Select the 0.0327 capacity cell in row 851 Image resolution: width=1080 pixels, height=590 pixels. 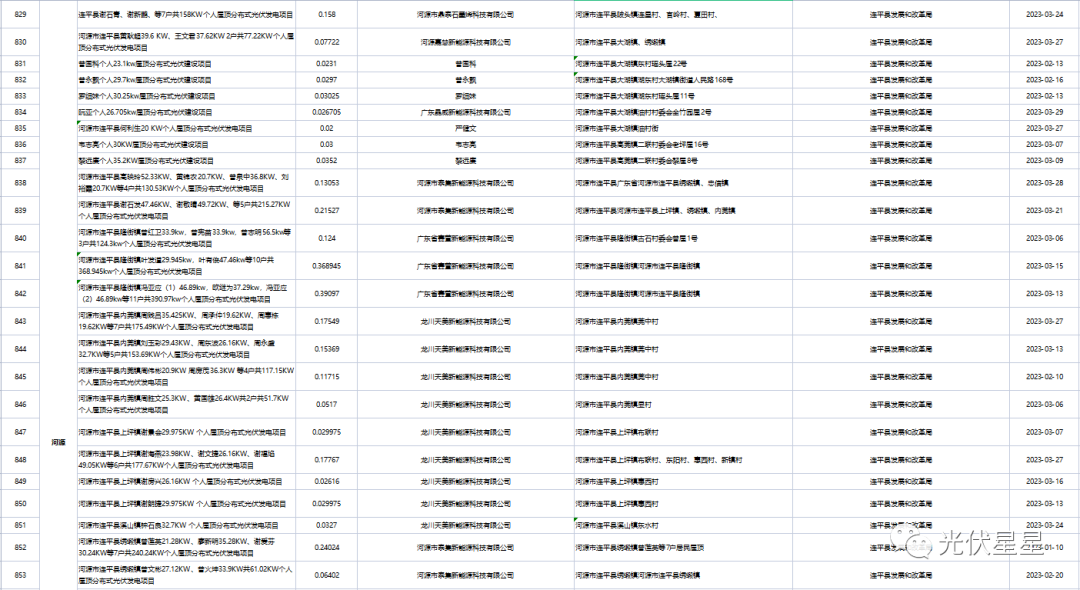(x=327, y=524)
